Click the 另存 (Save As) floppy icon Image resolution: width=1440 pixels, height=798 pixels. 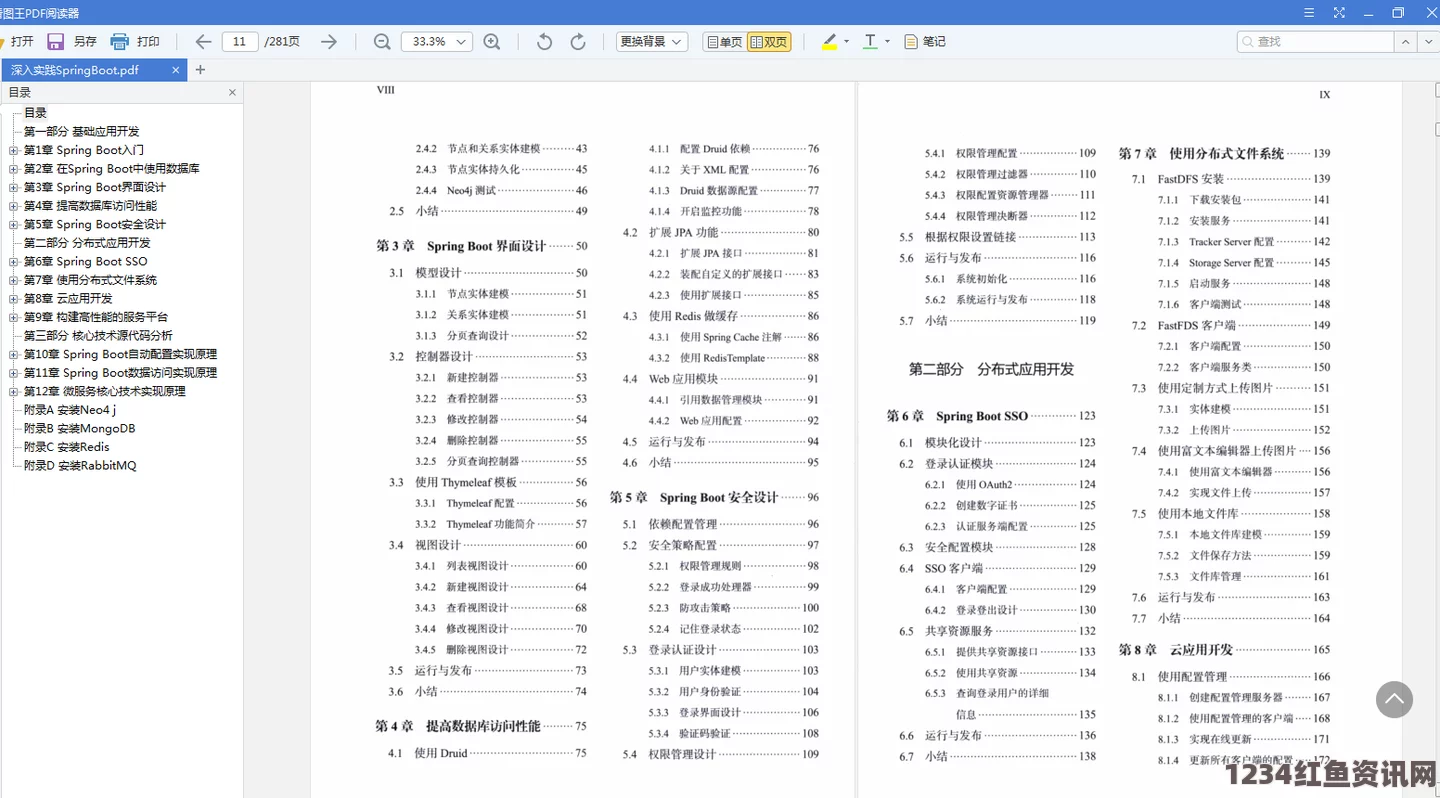click(x=56, y=41)
